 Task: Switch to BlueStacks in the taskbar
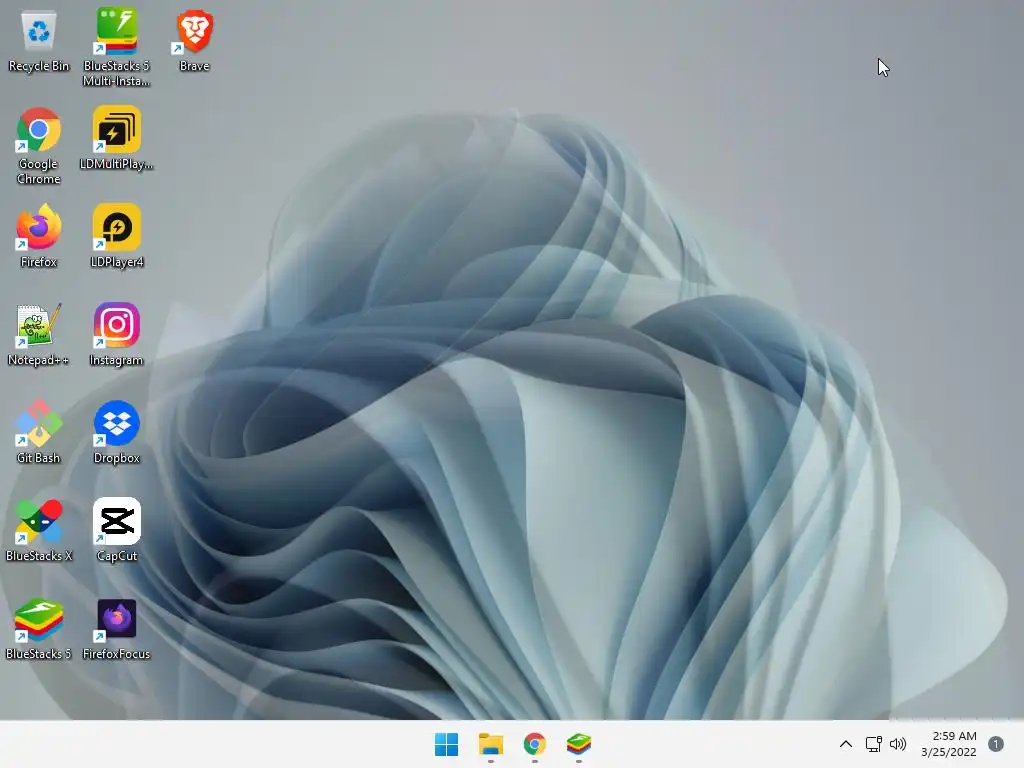tap(579, 744)
